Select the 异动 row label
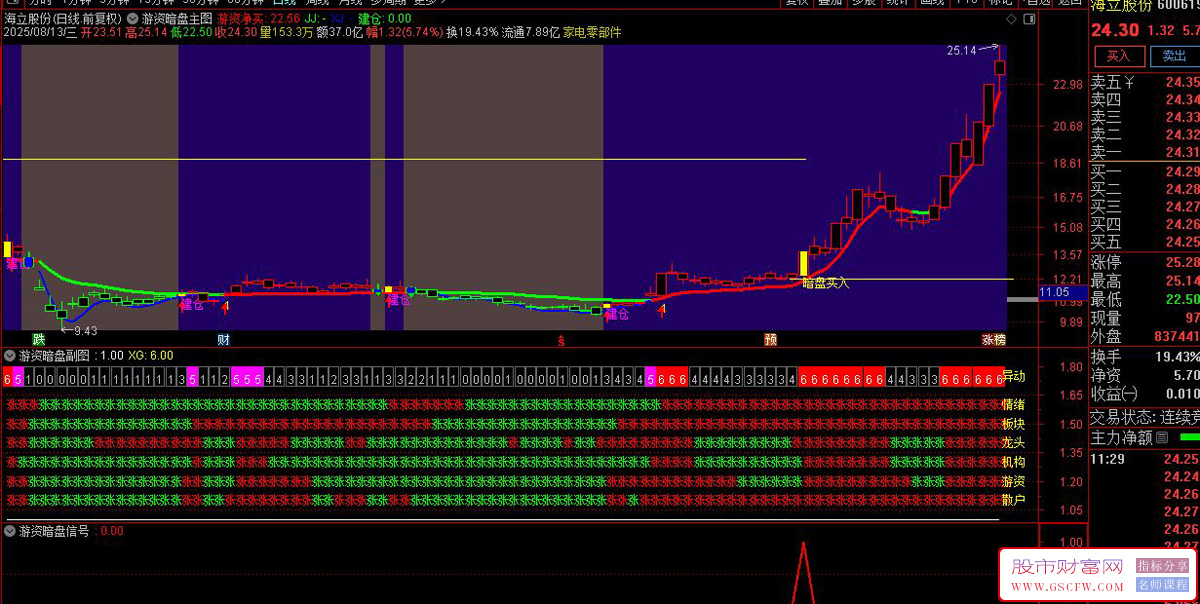Viewport: 1200px width, 604px height. (1013, 376)
